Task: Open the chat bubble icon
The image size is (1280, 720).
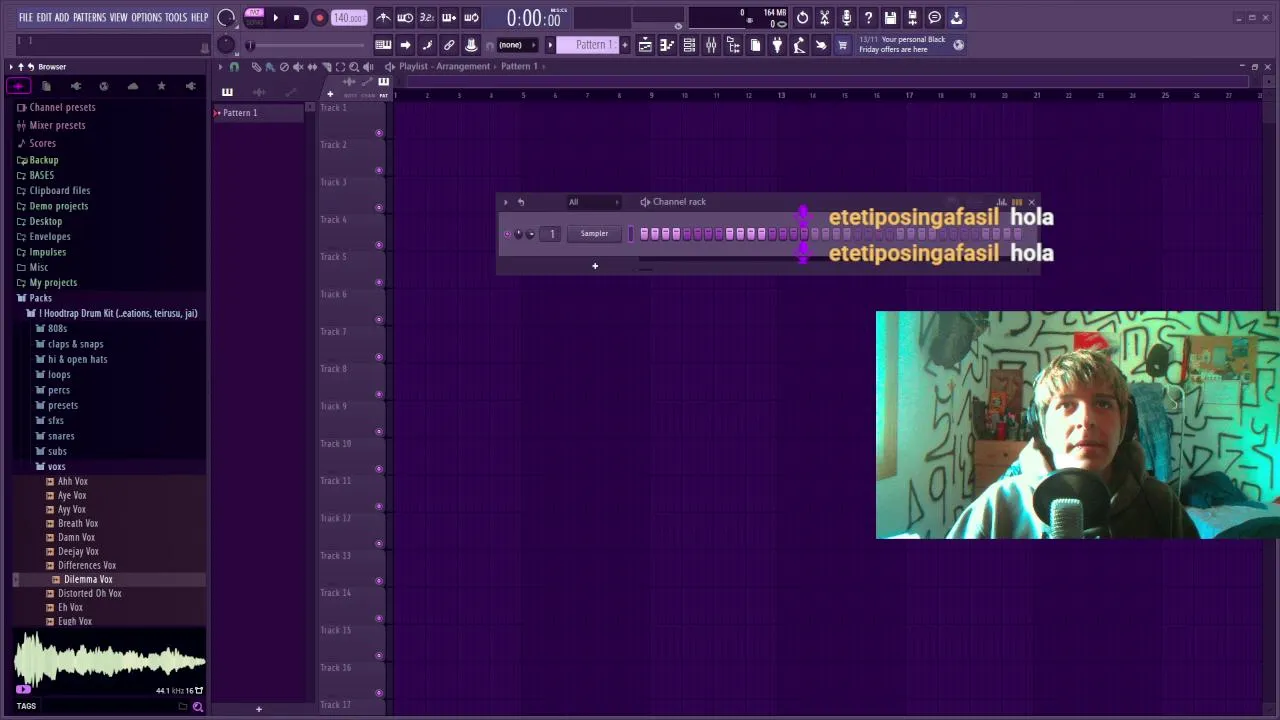Action: 934,18
